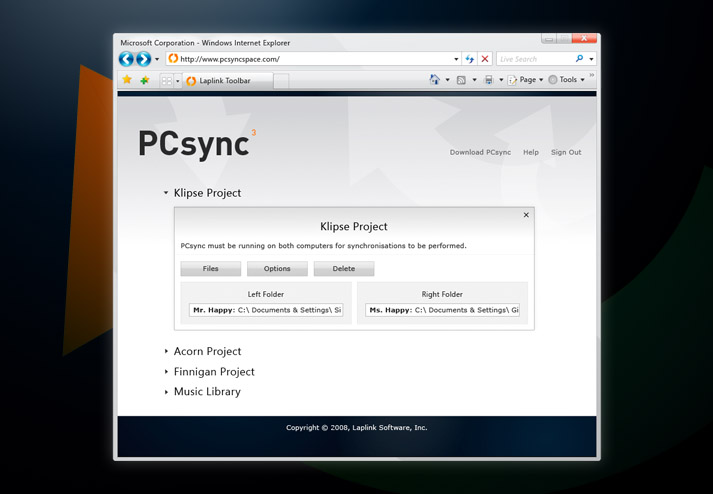Viewport: 713px width, 494px height.
Task: Open Favorites Center star icon
Action: [x=127, y=80]
